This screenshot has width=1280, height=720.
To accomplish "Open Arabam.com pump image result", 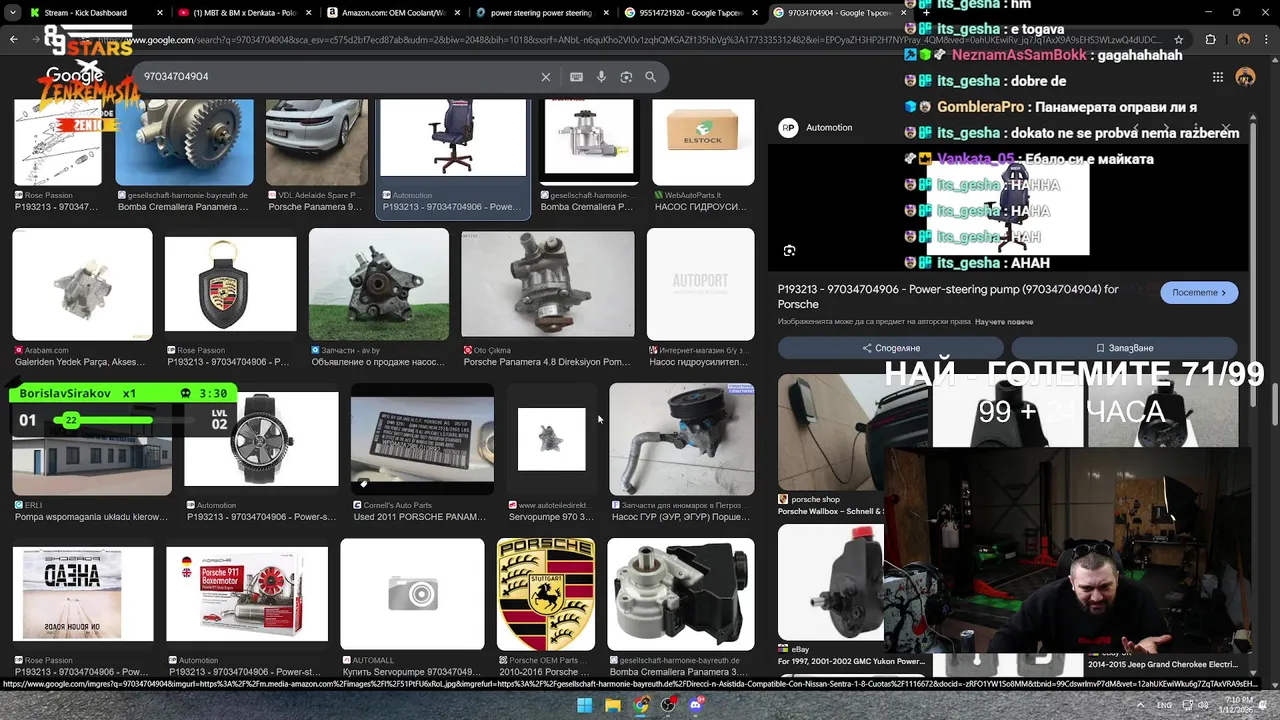I will click(x=82, y=284).
